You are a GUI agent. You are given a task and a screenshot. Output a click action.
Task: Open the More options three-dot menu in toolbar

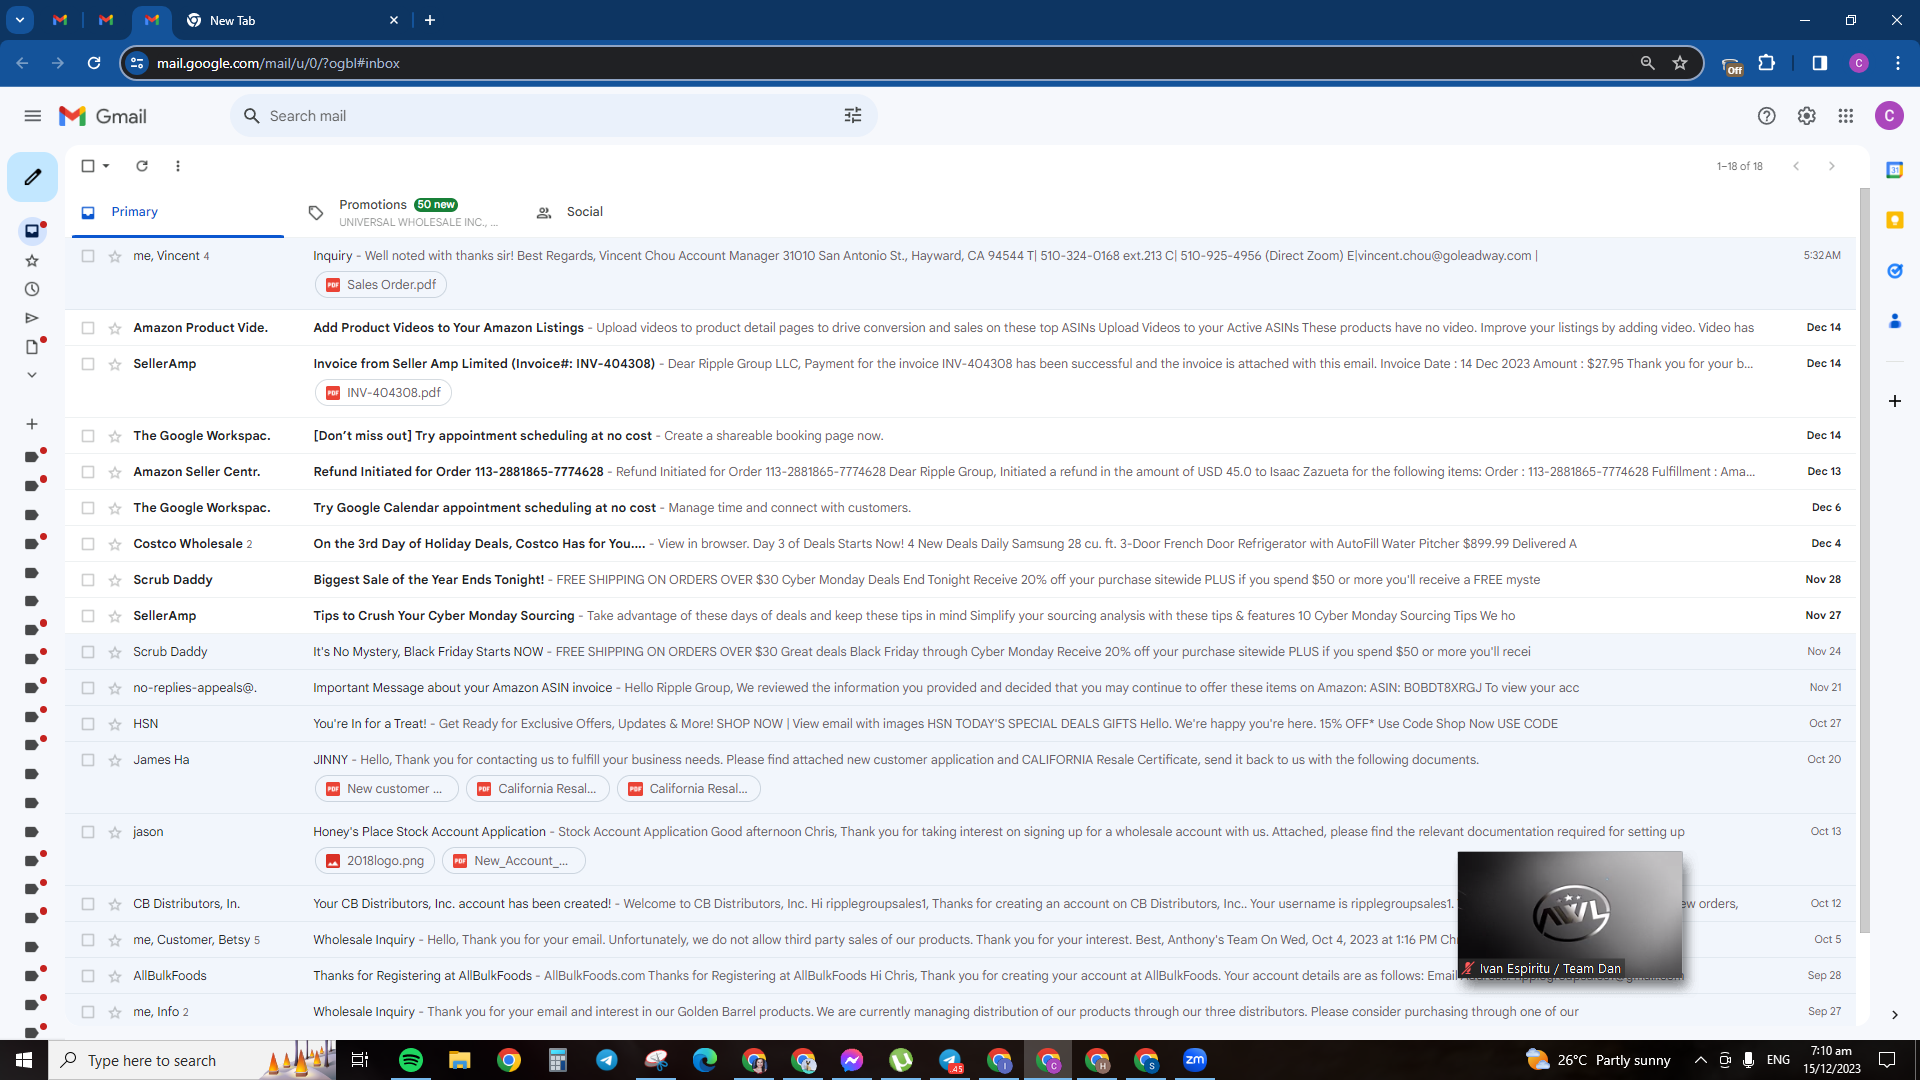(x=178, y=166)
